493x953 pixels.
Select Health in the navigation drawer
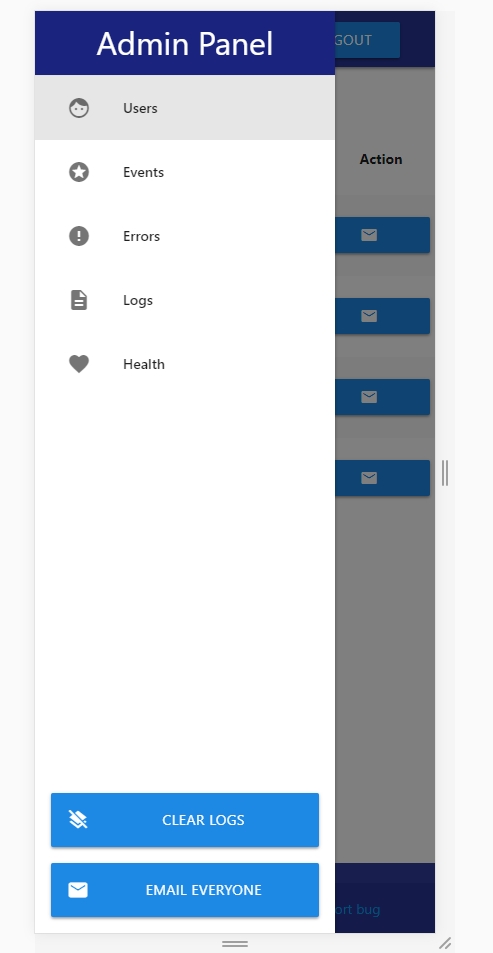(x=185, y=364)
